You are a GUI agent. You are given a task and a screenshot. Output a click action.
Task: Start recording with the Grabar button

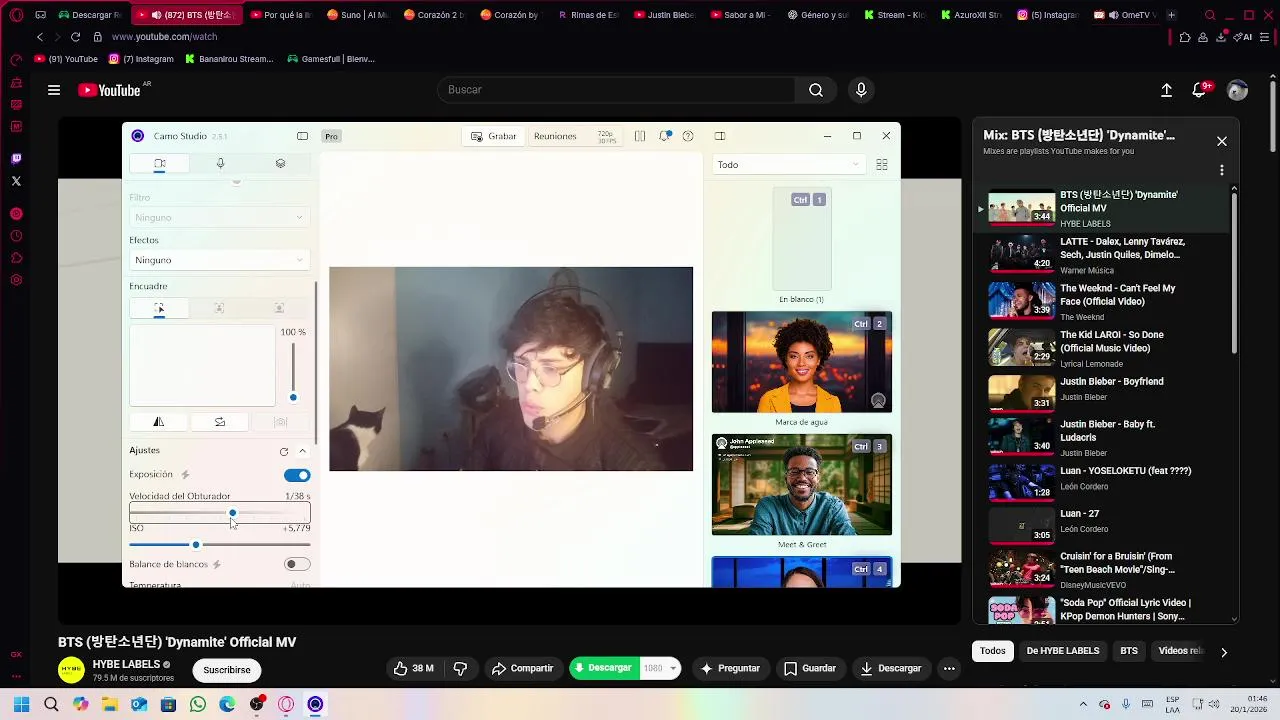tap(494, 136)
